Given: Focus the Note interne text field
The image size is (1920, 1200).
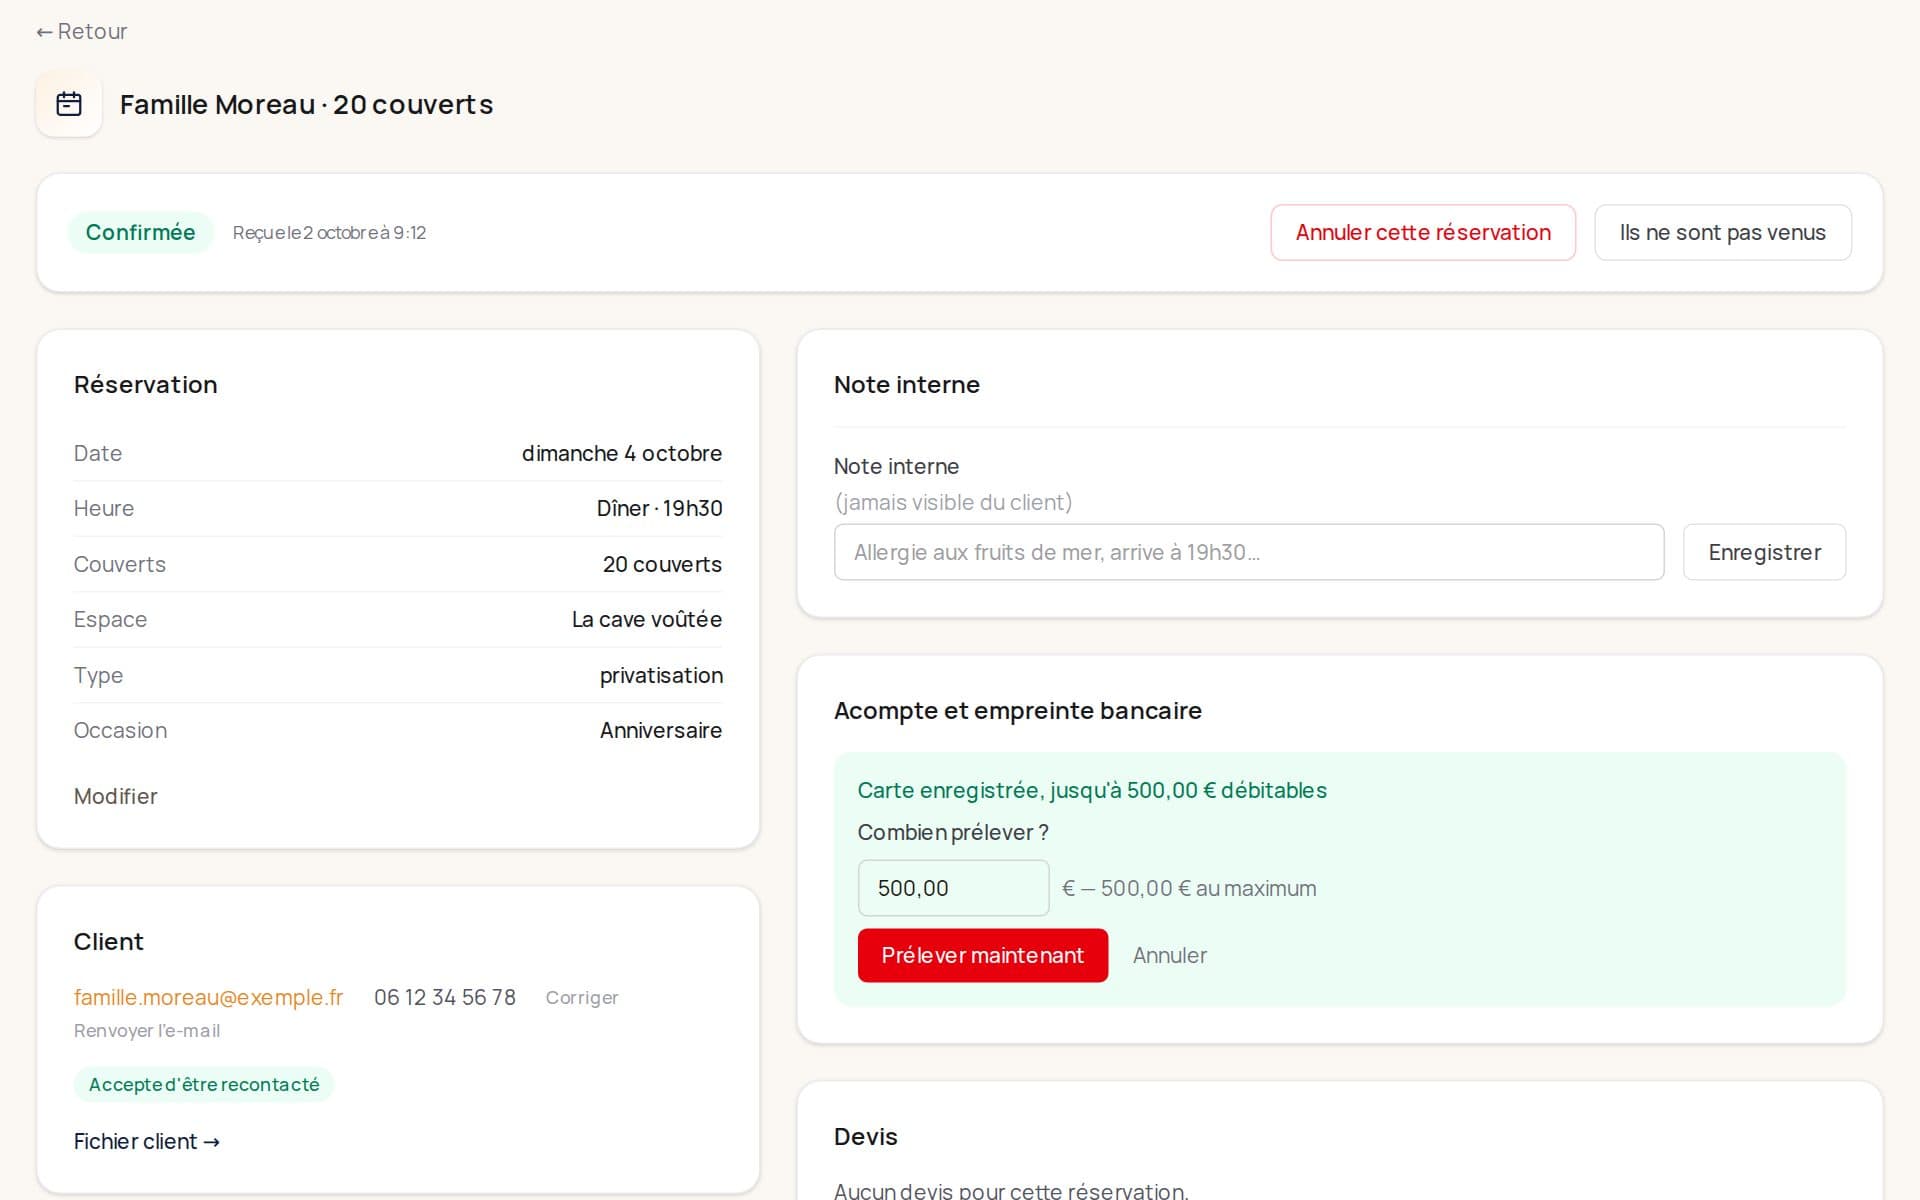Looking at the screenshot, I should click(1249, 552).
